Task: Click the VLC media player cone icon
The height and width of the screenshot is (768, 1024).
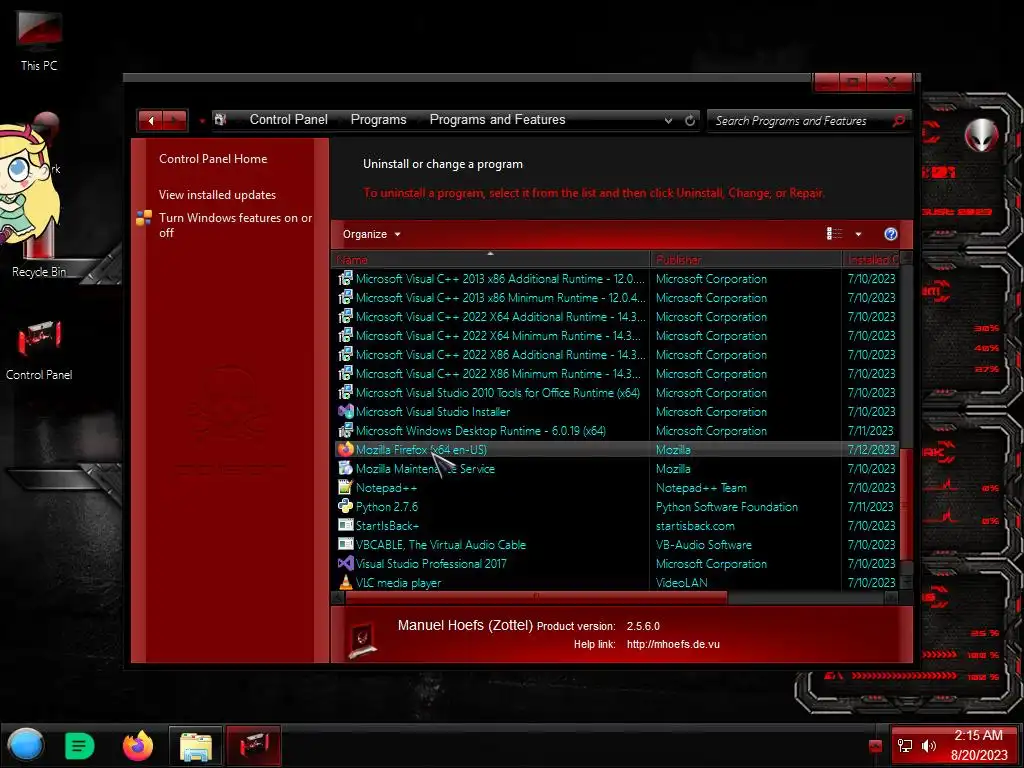Action: pos(345,582)
